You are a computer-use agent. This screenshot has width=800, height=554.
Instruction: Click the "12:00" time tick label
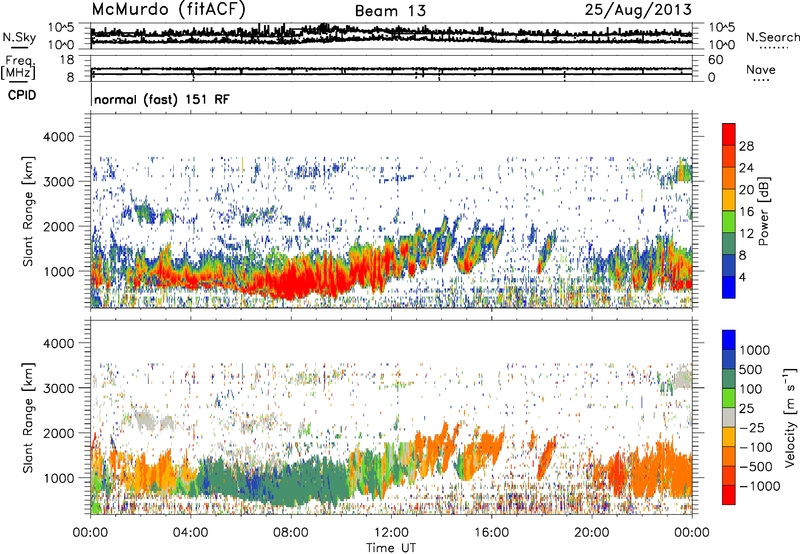(391, 533)
